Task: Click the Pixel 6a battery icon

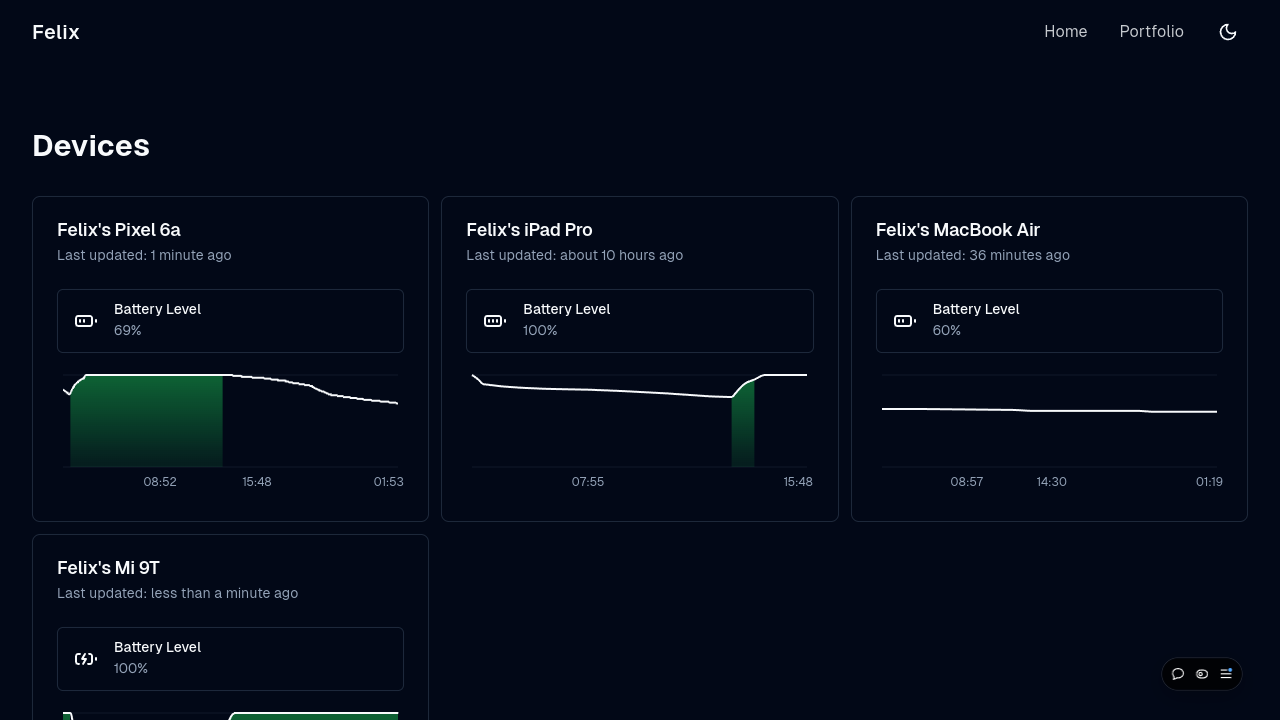Action: (86, 321)
